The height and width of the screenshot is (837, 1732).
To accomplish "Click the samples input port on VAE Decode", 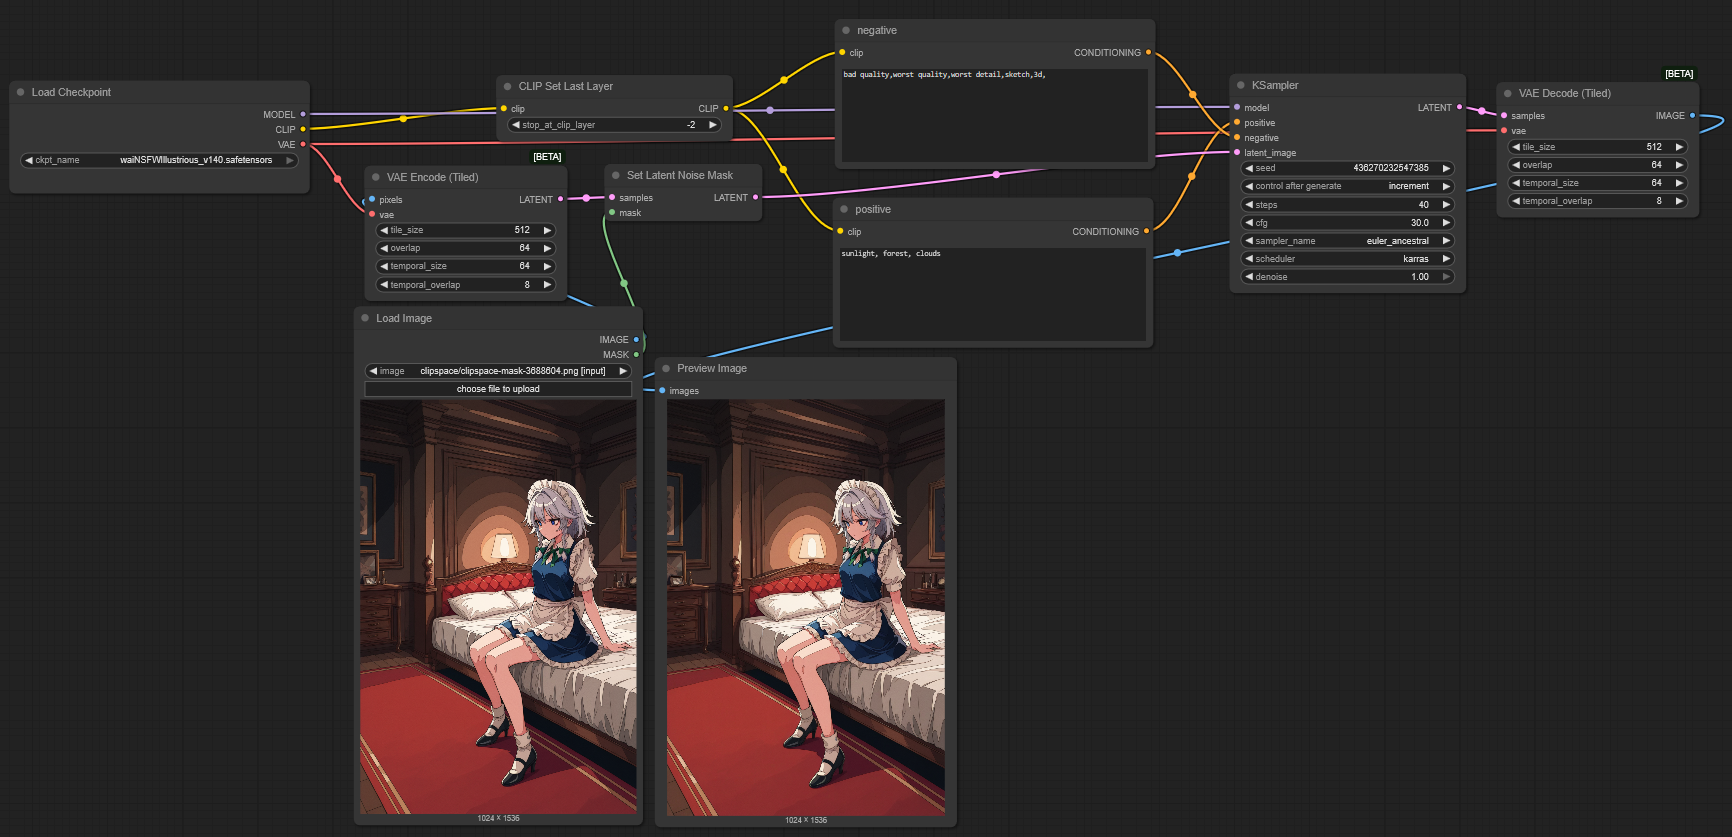I will [x=1504, y=115].
